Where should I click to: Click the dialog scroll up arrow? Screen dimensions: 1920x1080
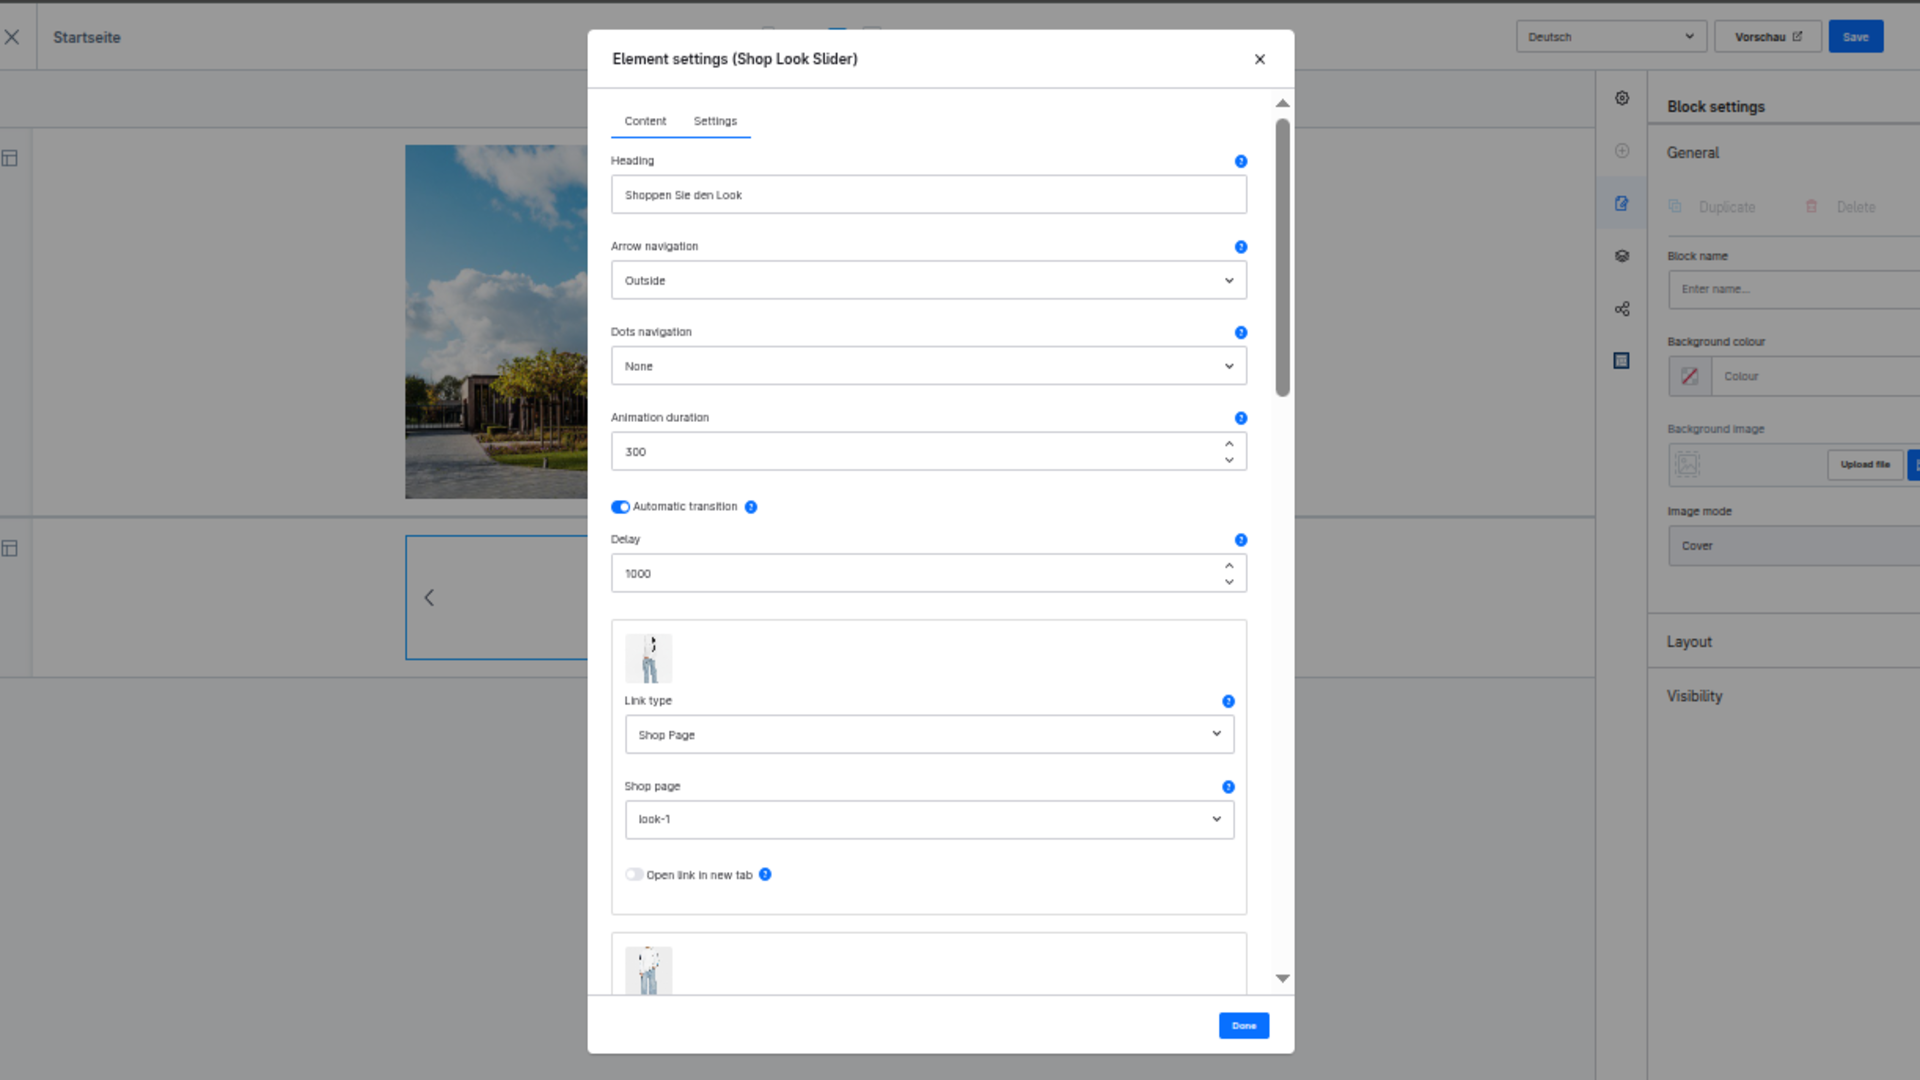[x=1283, y=104]
